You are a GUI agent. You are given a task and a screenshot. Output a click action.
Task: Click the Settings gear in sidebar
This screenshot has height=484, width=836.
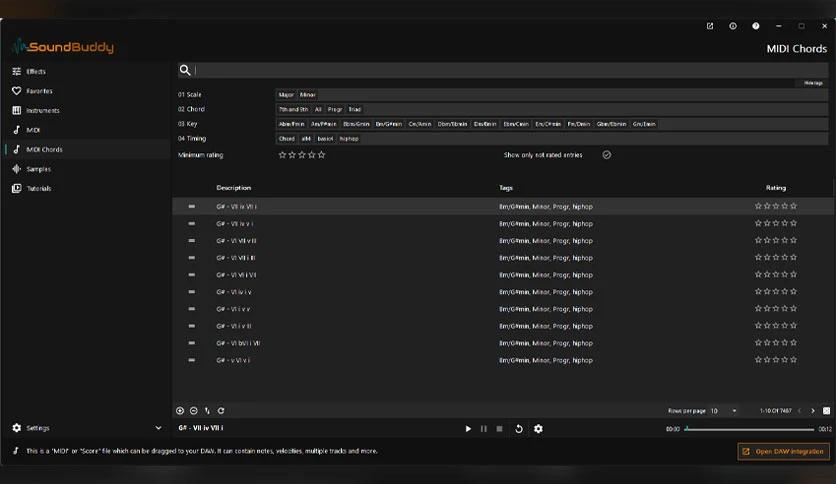[17, 427]
